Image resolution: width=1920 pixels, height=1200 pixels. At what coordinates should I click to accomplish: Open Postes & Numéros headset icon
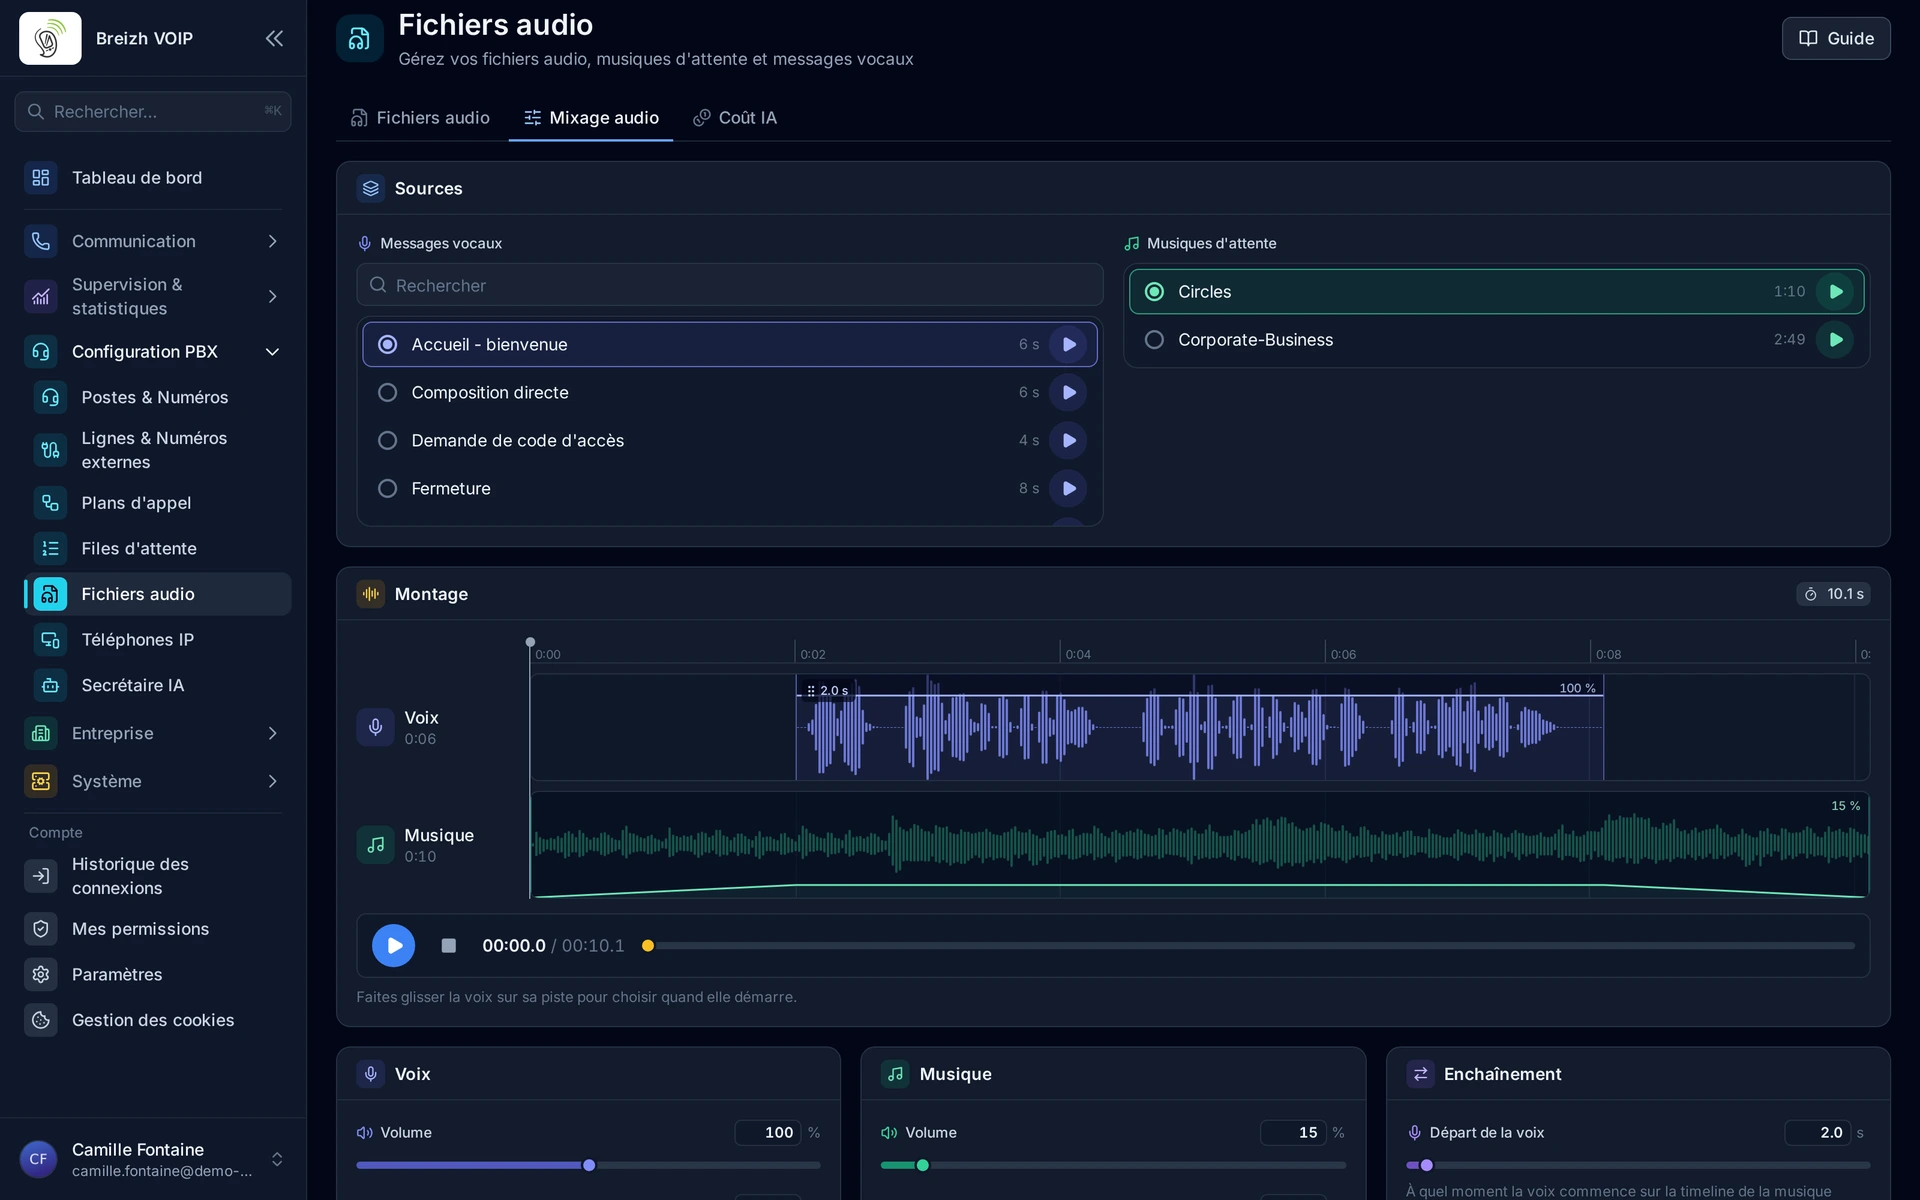50,397
